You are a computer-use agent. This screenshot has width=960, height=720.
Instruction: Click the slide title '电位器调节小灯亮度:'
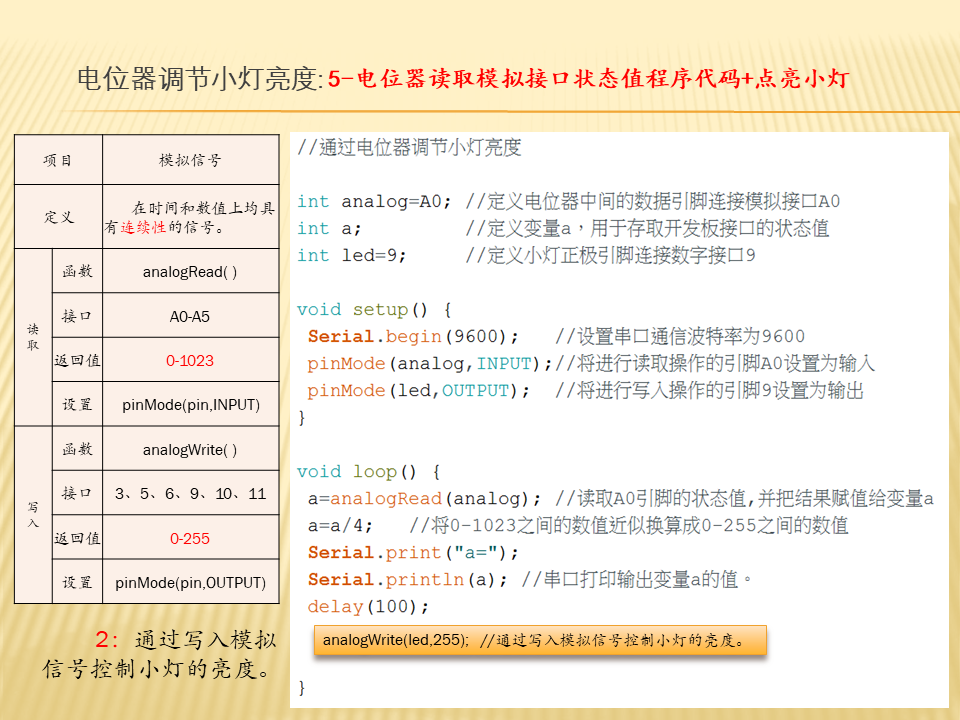[200, 79]
